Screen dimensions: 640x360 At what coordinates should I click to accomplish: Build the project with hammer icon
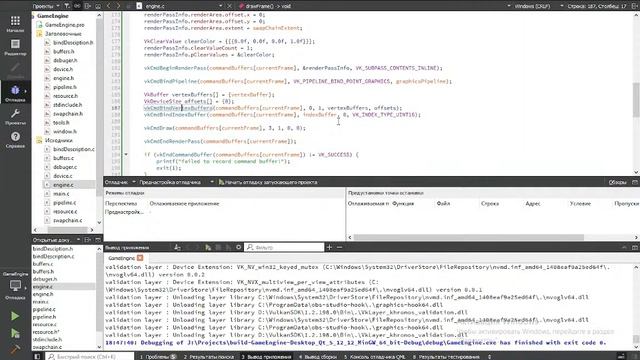click(15, 349)
